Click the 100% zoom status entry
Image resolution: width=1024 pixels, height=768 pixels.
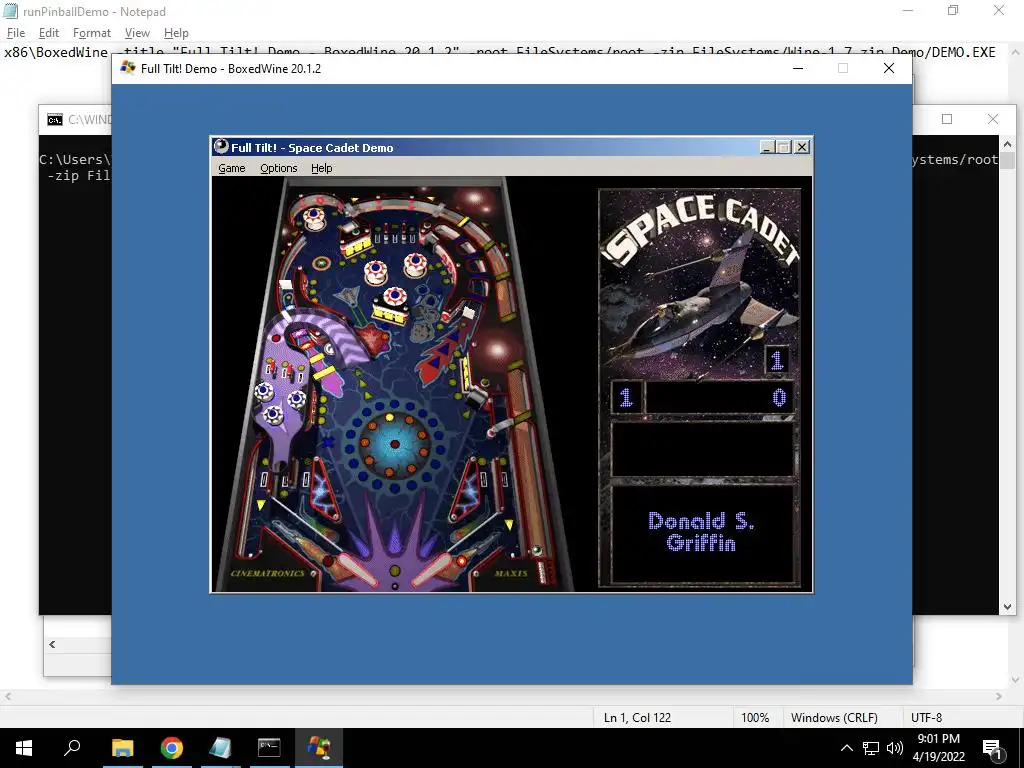755,717
